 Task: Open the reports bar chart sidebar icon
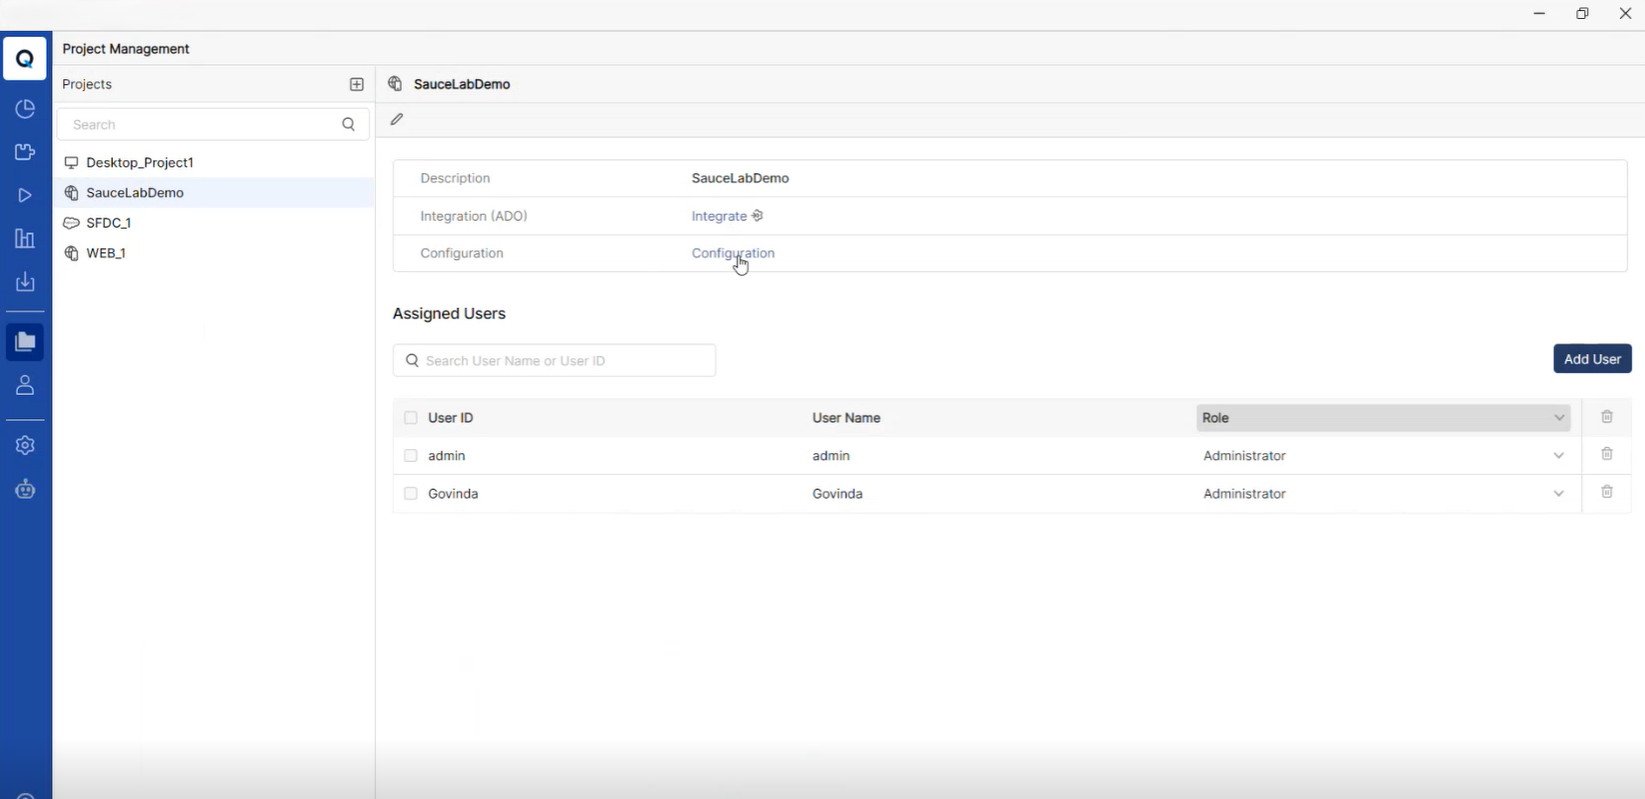click(x=25, y=239)
